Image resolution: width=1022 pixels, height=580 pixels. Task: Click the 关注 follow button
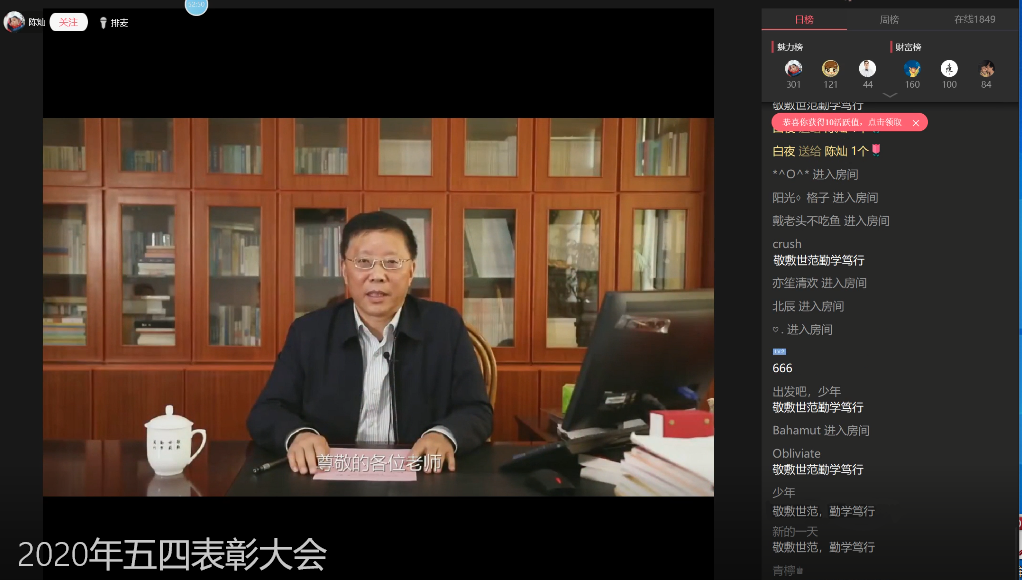68,22
